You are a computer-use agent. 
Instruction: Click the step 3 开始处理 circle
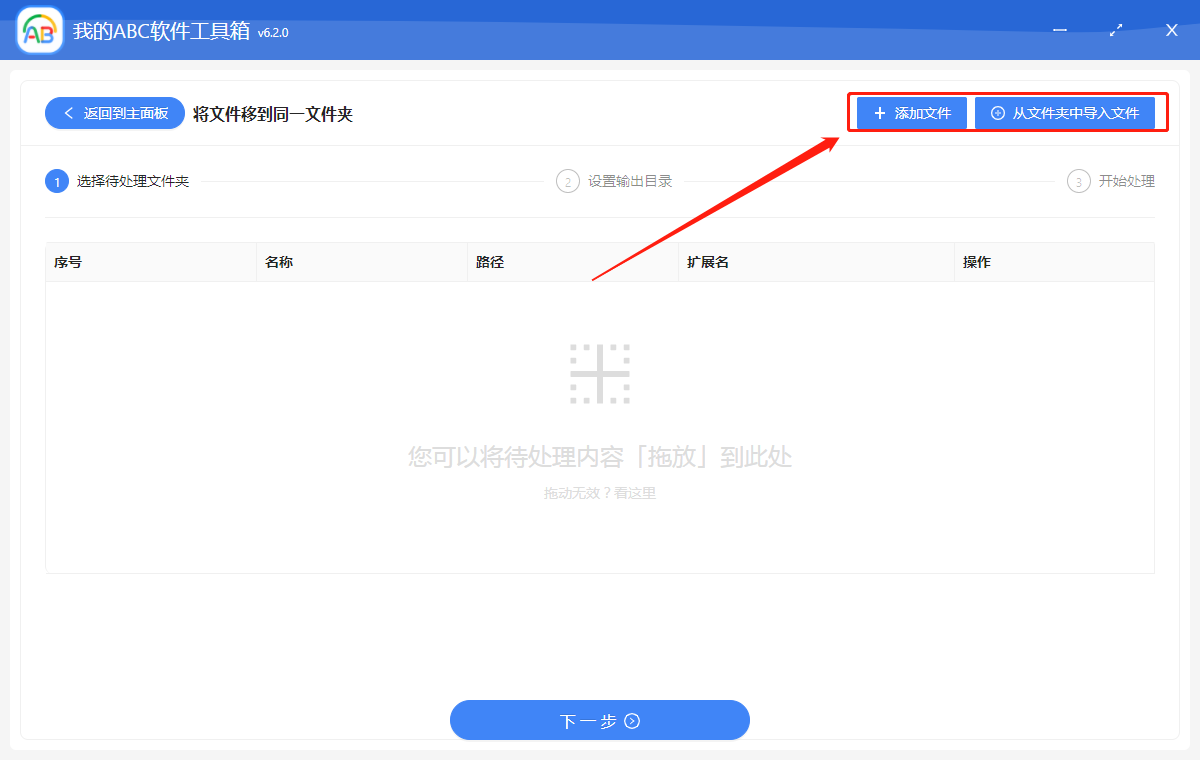tap(1078, 181)
